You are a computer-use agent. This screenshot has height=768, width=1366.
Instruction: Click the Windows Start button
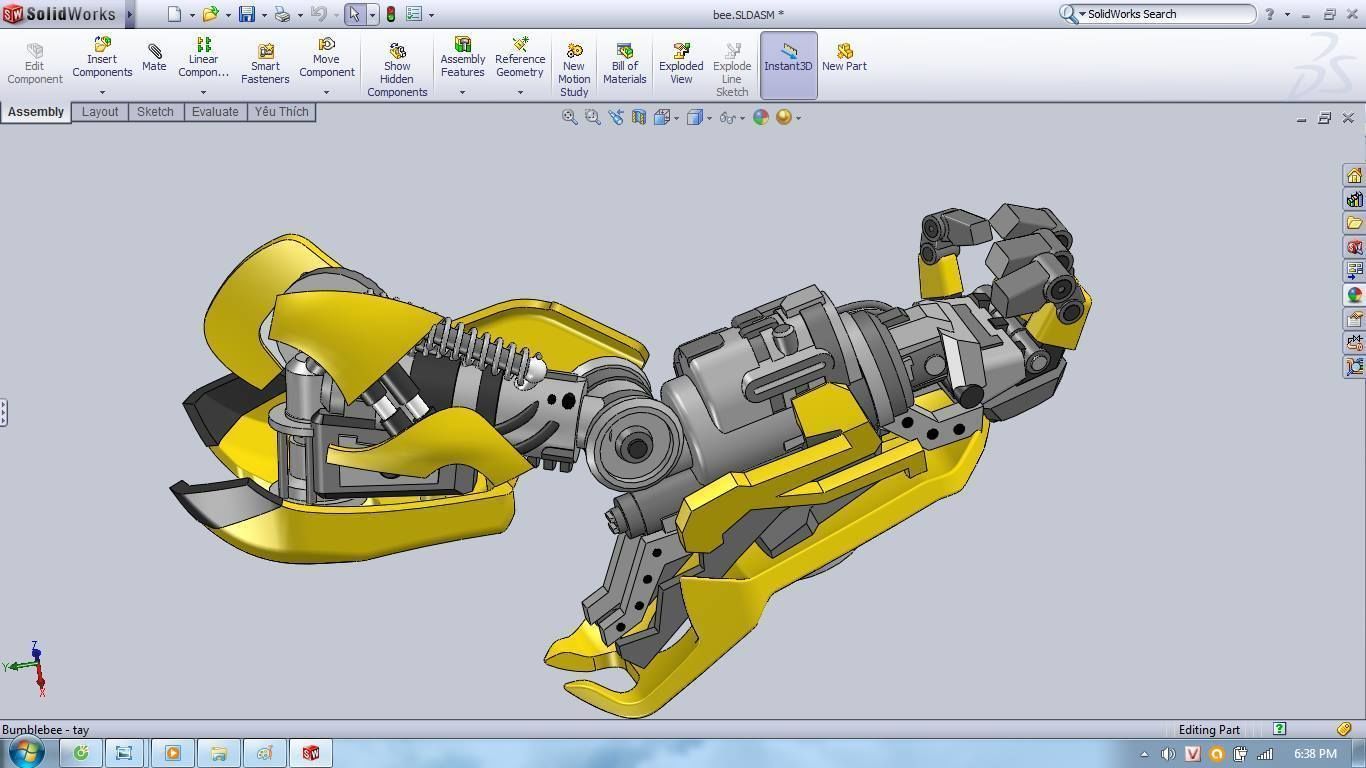[x=26, y=753]
